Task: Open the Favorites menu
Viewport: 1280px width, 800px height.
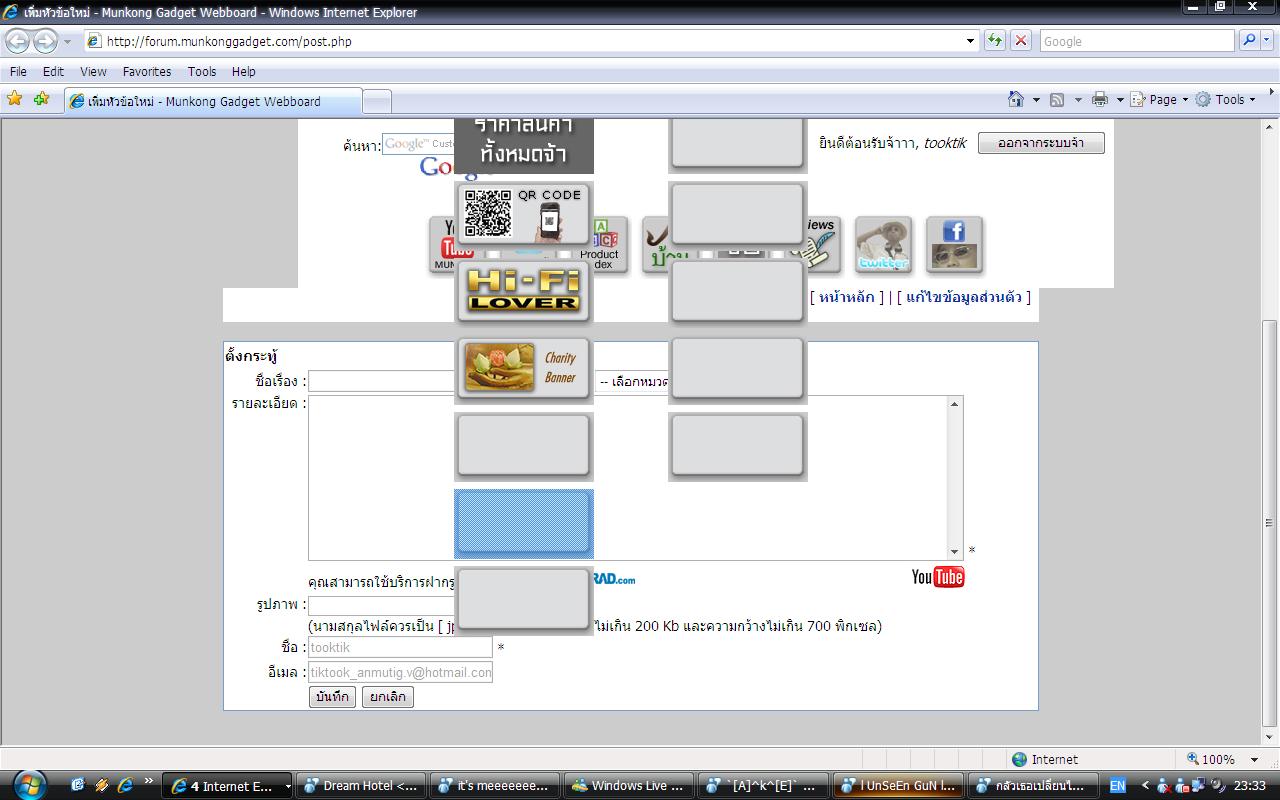Action: pyautogui.click(x=147, y=71)
